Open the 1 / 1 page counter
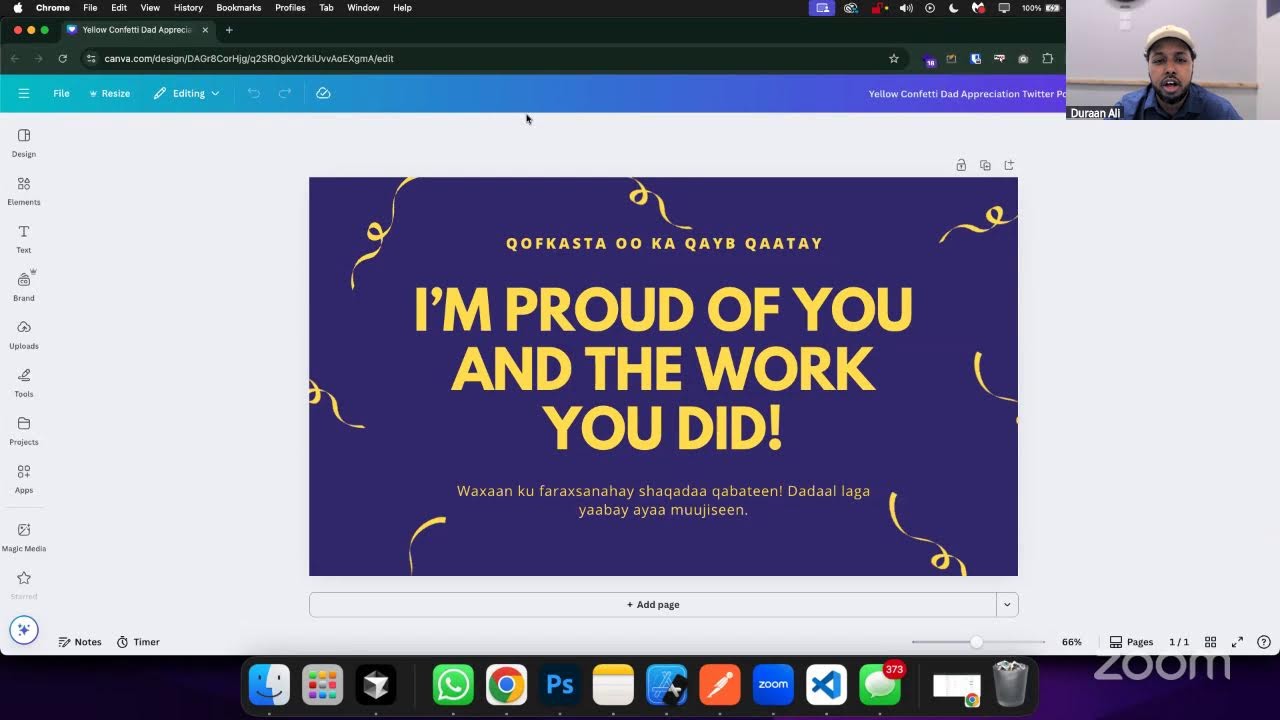Image resolution: width=1280 pixels, height=720 pixels. (x=1179, y=642)
